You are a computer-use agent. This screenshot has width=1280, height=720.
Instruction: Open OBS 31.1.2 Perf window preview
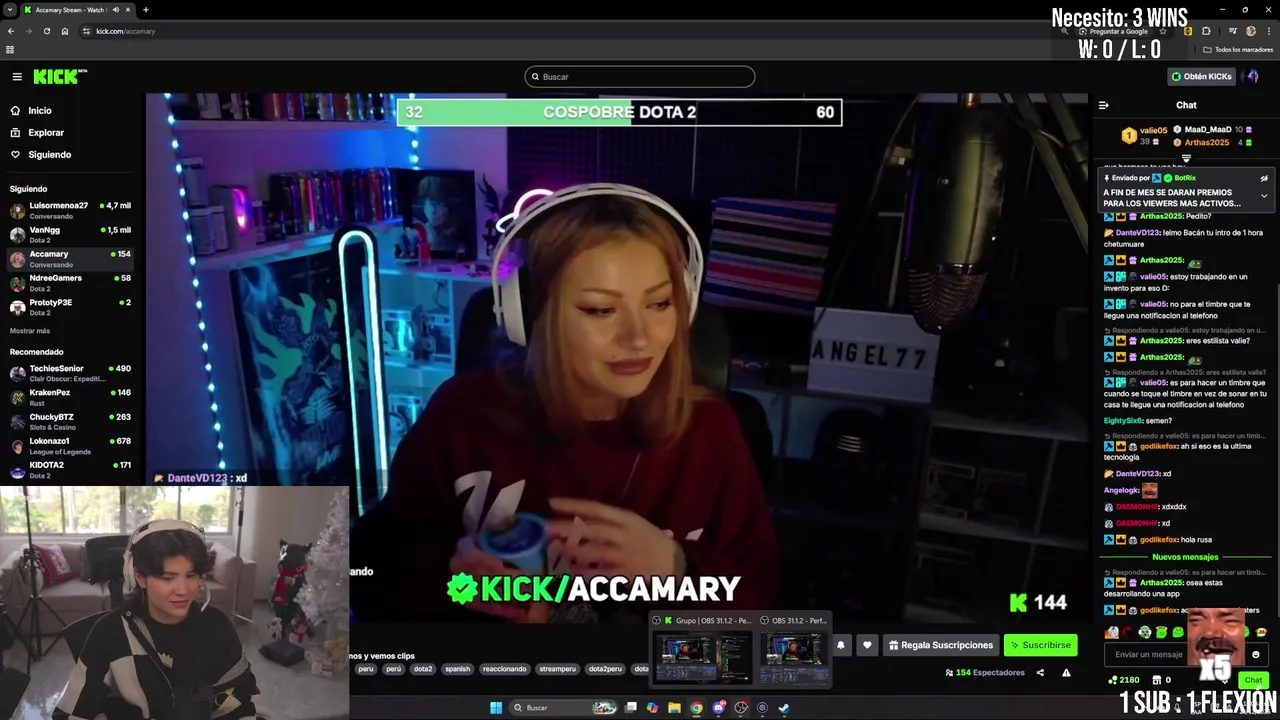793,649
